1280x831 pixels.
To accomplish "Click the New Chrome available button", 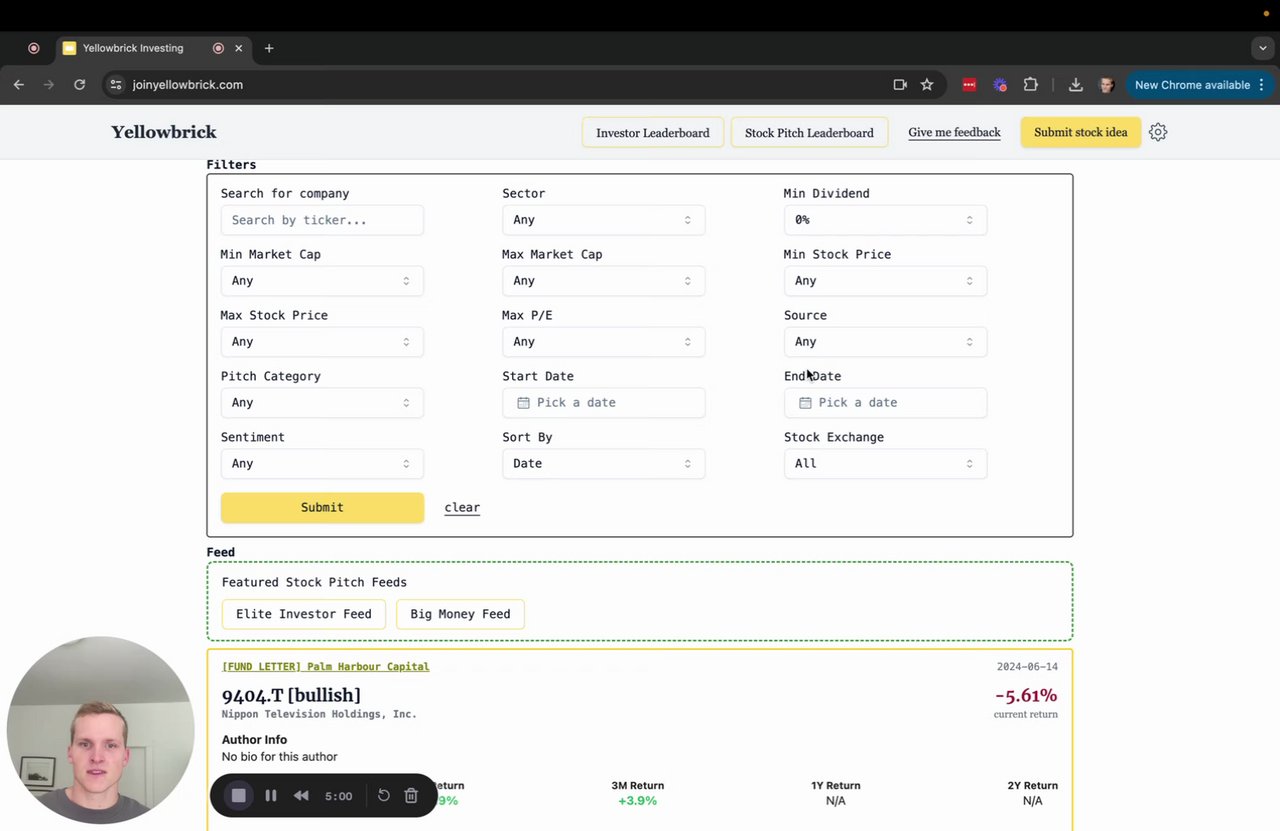I will point(1198,85).
